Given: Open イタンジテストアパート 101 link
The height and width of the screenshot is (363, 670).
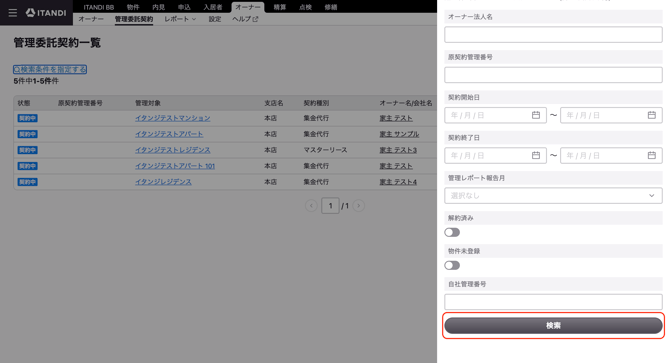Looking at the screenshot, I should 175,166.
